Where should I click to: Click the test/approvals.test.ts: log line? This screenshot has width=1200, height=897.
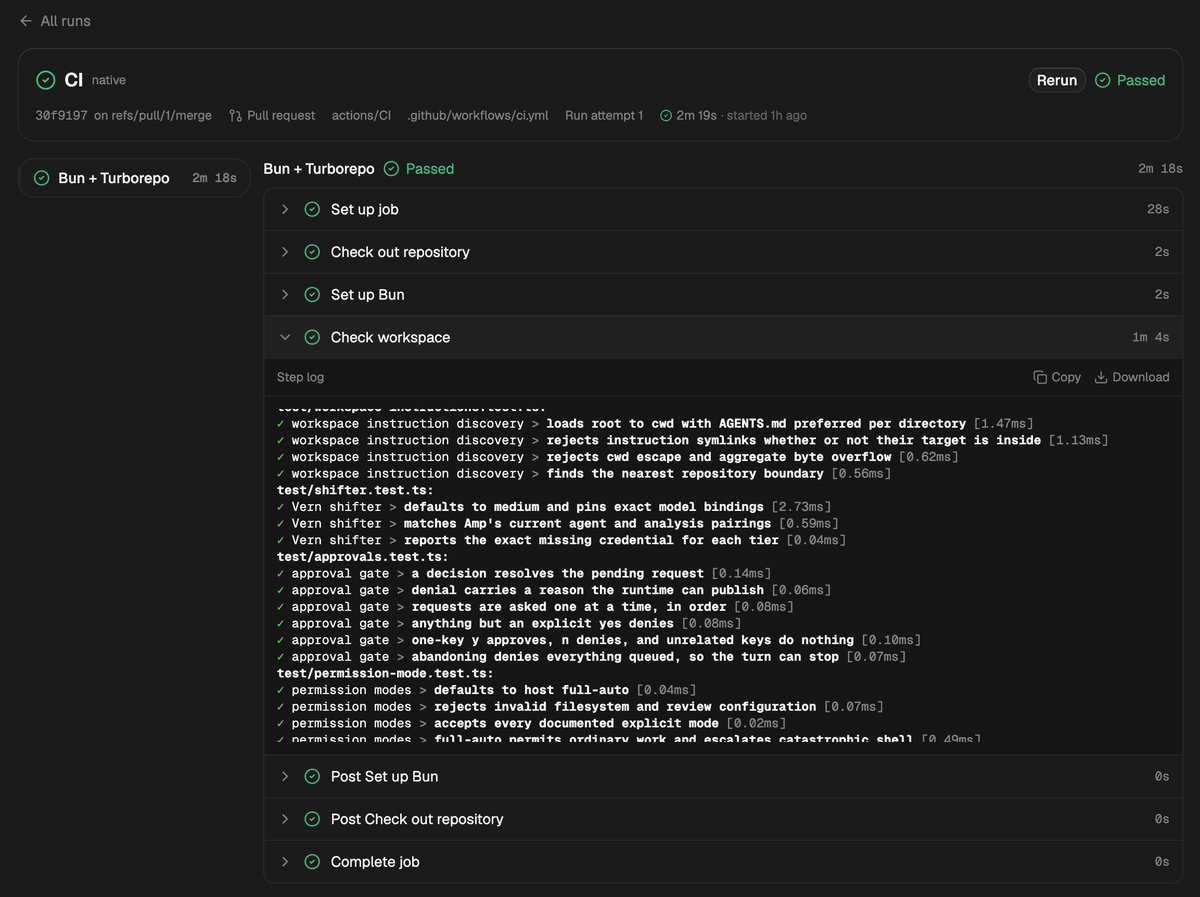pyautogui.click(x=363, y=557)
